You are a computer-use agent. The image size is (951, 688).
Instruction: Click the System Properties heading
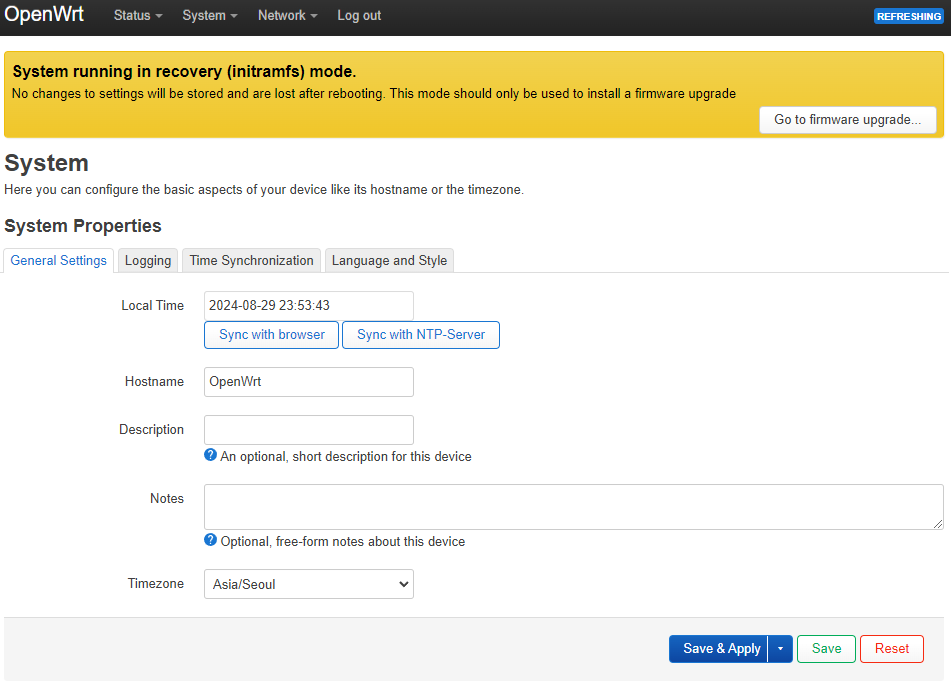click(82, 226)
